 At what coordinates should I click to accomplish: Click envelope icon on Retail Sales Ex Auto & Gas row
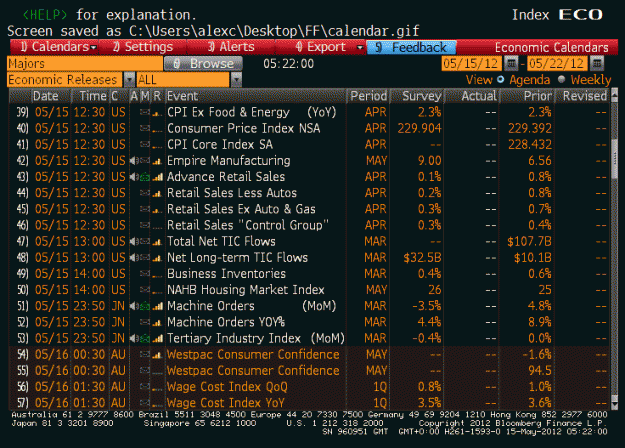[145, 209]
